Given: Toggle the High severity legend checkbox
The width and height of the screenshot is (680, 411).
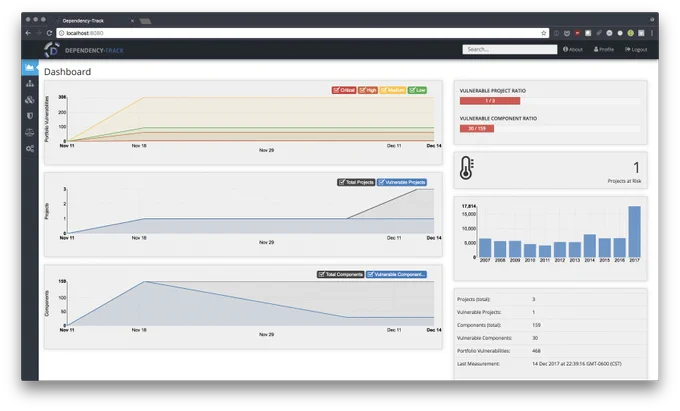Looking at the screenshot, I should pyautogui.click(x=368, y=90).
